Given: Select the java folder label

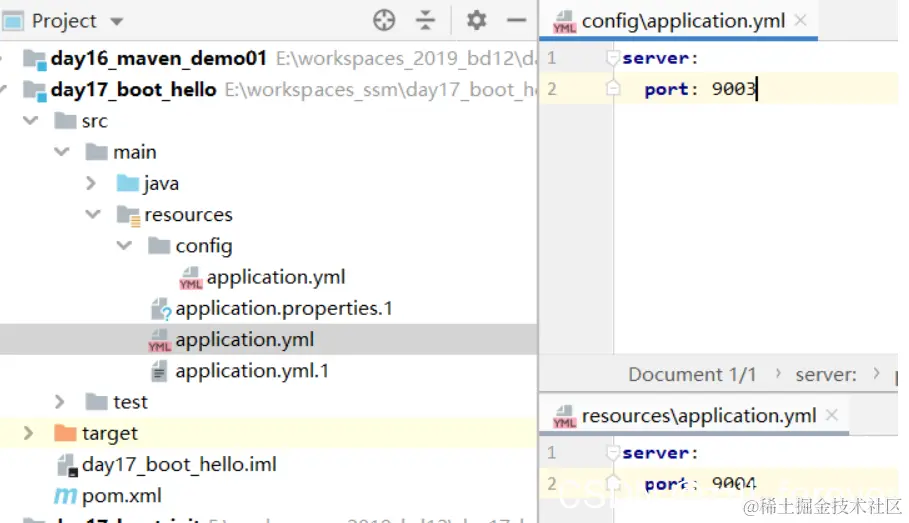Looking at the screenshot, I should (x=161, y=184).
